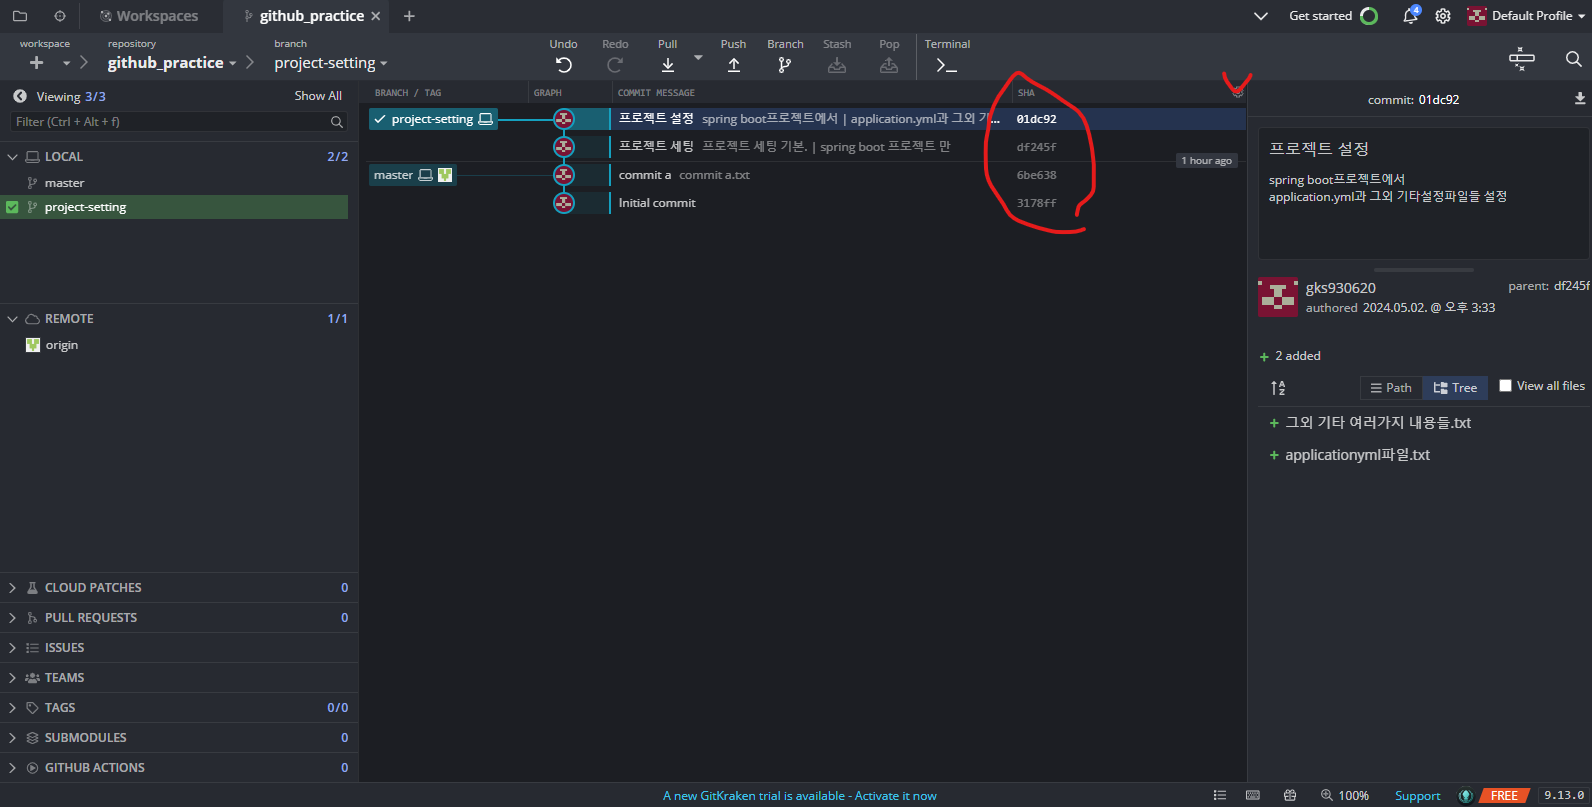Click the Stash toolbar icon
The image size is (1592, 807).
click(x=837, y=65)
